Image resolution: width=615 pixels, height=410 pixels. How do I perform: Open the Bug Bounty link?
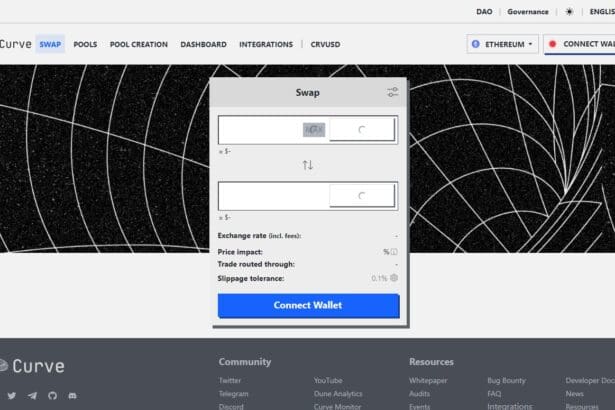click(x=506, y=380)
